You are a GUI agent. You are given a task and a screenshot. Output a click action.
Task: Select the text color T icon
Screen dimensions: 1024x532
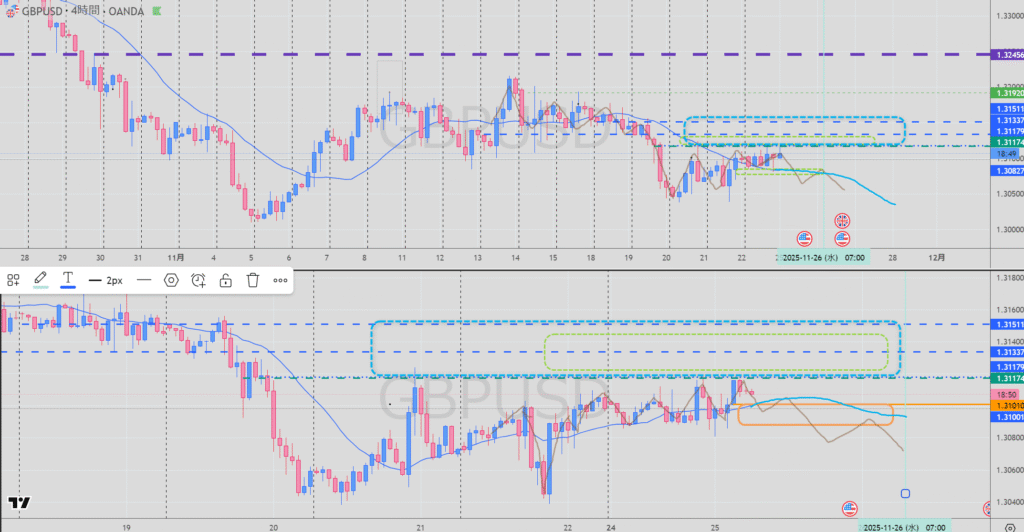69,280
